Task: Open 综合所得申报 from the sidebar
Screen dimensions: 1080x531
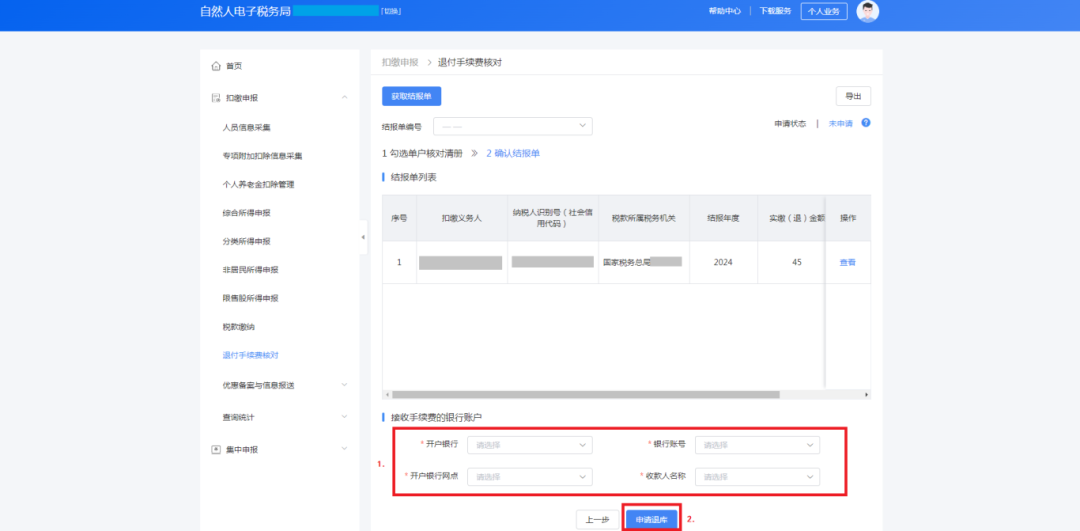Action: 246,213
